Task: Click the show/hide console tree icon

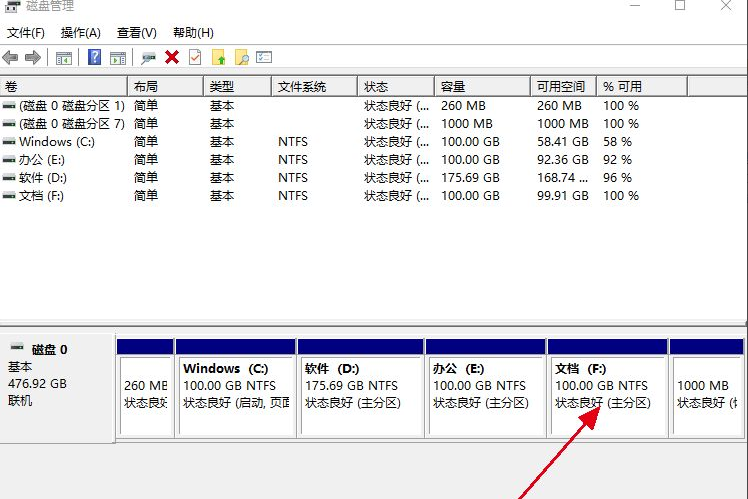Action: point(64,58)
